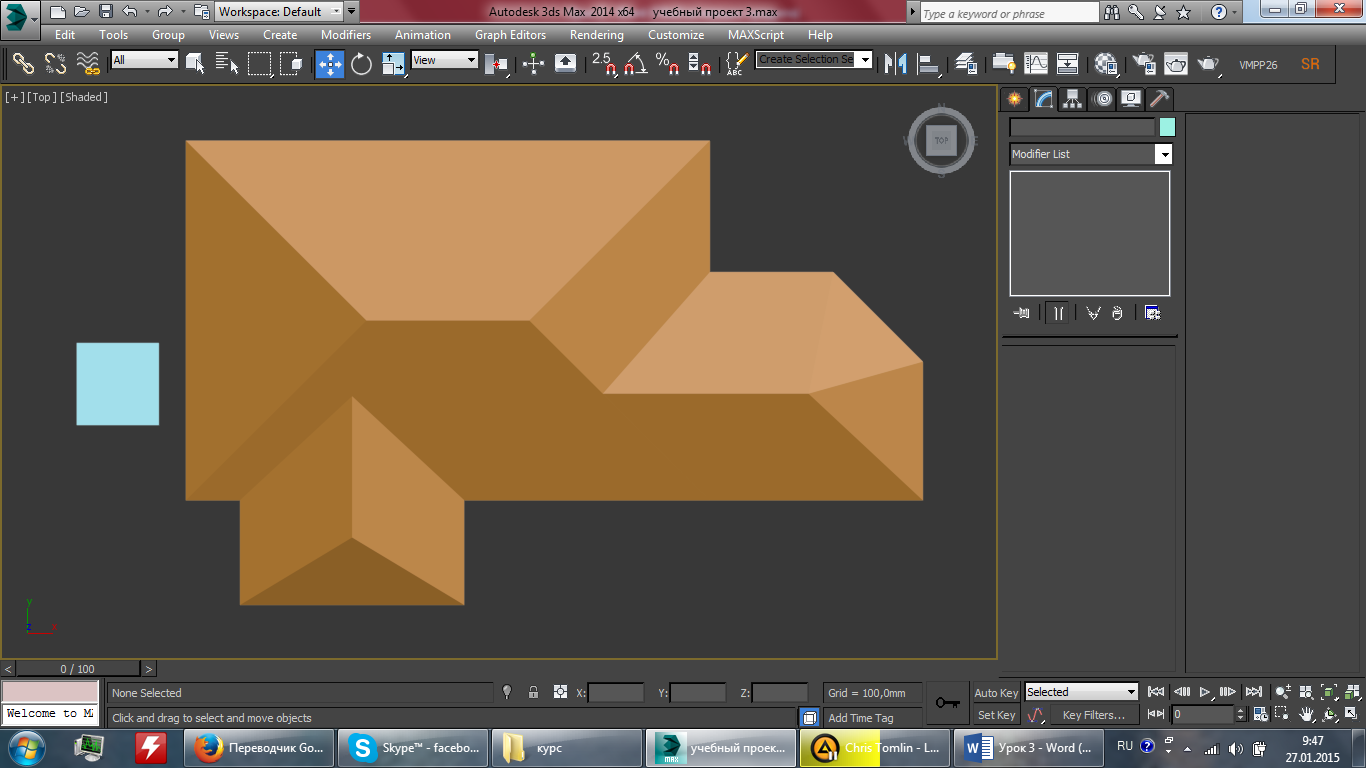
Task: Click the Play Animation button
Action: pyautogui.click(x=1205, y=692)
